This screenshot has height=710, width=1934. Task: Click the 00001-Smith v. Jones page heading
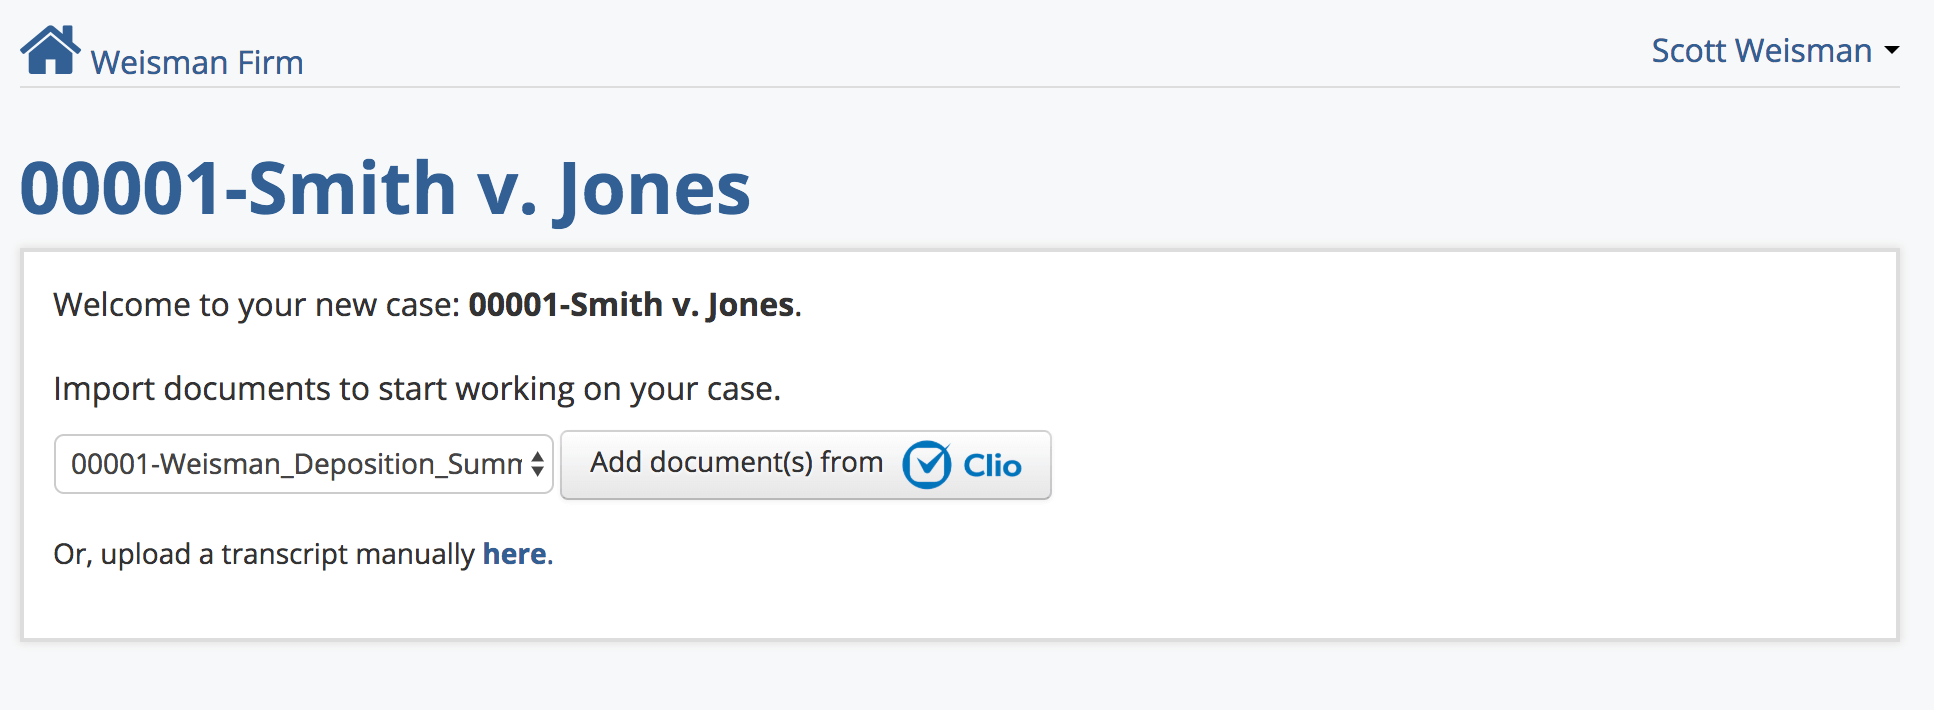point(385,189)
